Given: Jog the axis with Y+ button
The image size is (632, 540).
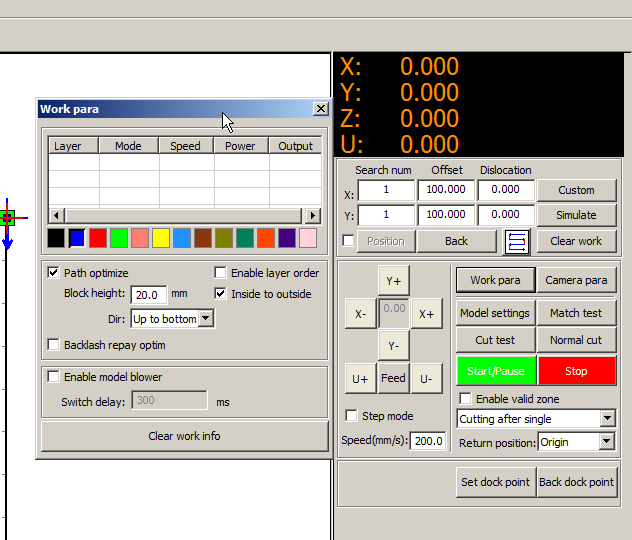Looking at the screenshot, I should [x=394, y=281].
